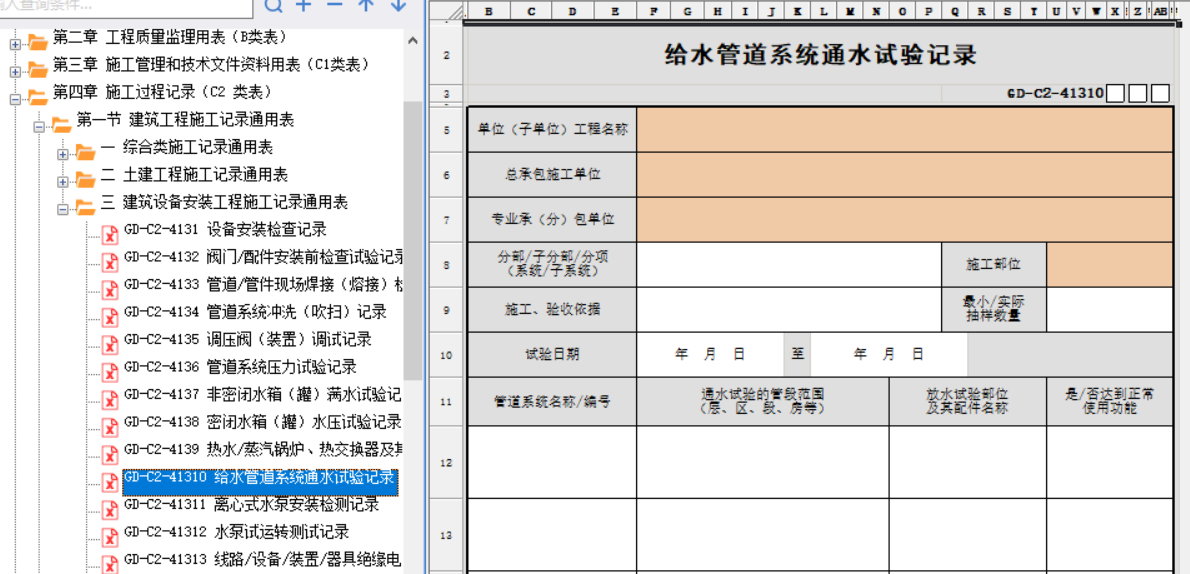The image size is (1190, 574).
Task: Click the up arrow icon
Action: 366,5
